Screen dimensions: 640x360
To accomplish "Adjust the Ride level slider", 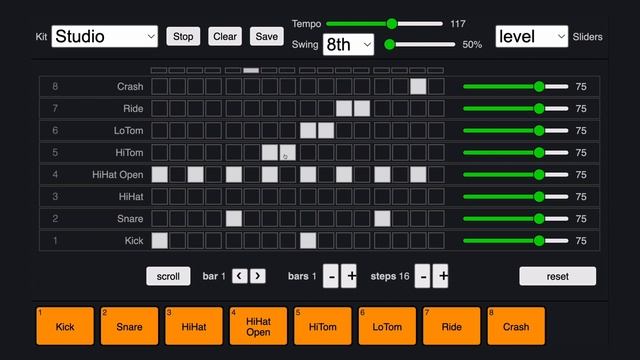I will [x=516, y=109].
